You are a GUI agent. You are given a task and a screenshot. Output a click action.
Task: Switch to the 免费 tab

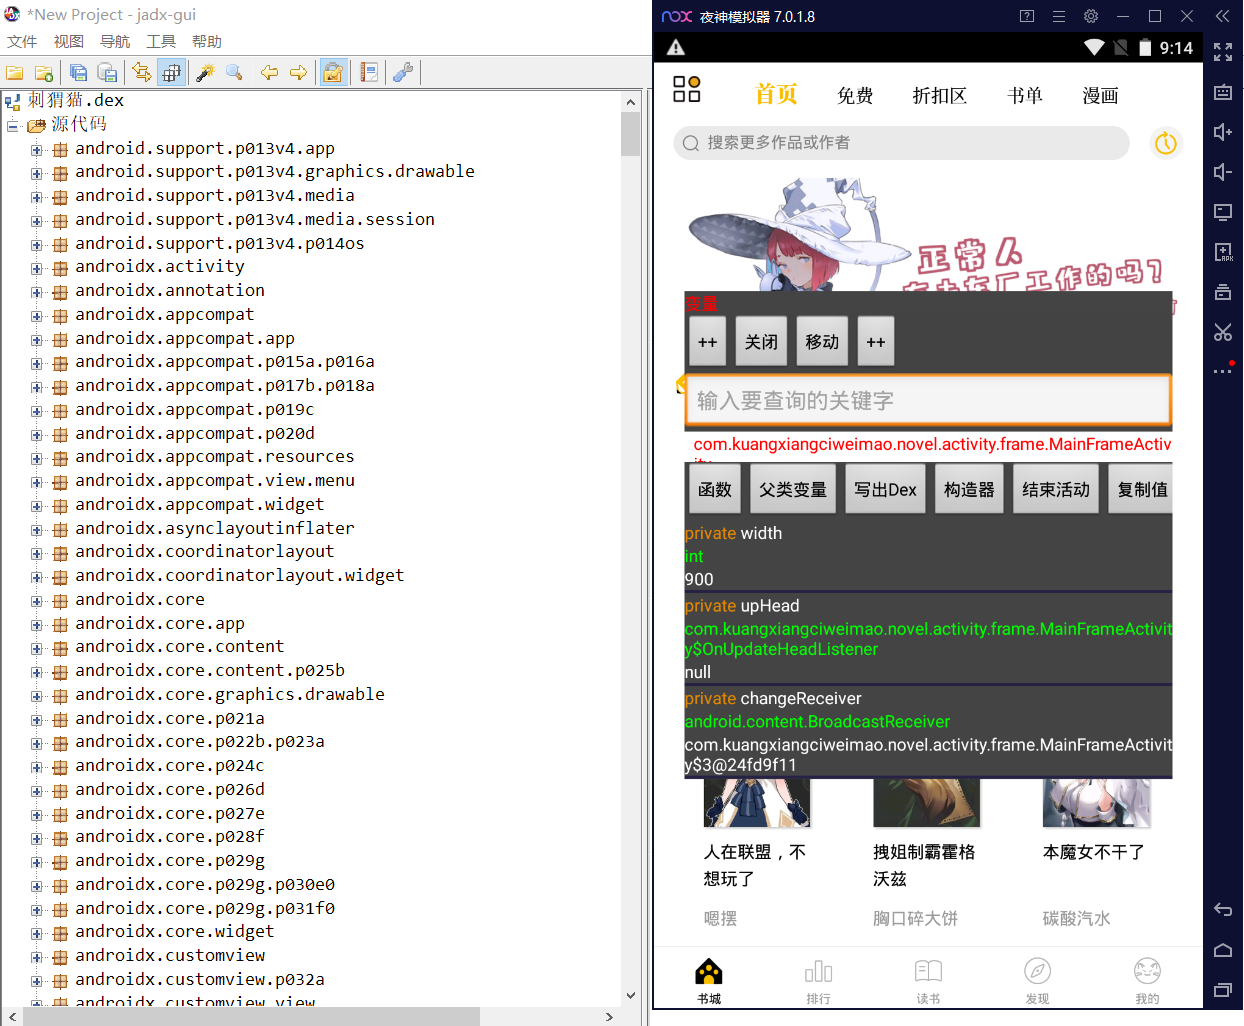[855, 96]
